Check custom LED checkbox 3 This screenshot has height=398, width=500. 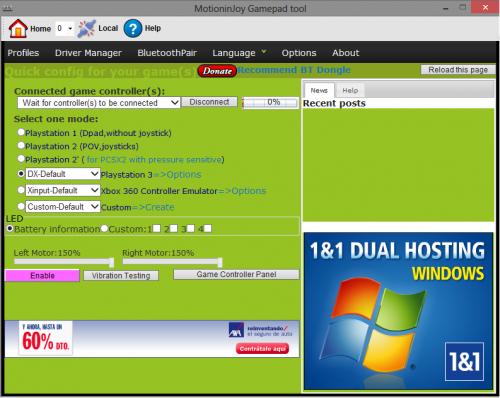click(191, 228)
